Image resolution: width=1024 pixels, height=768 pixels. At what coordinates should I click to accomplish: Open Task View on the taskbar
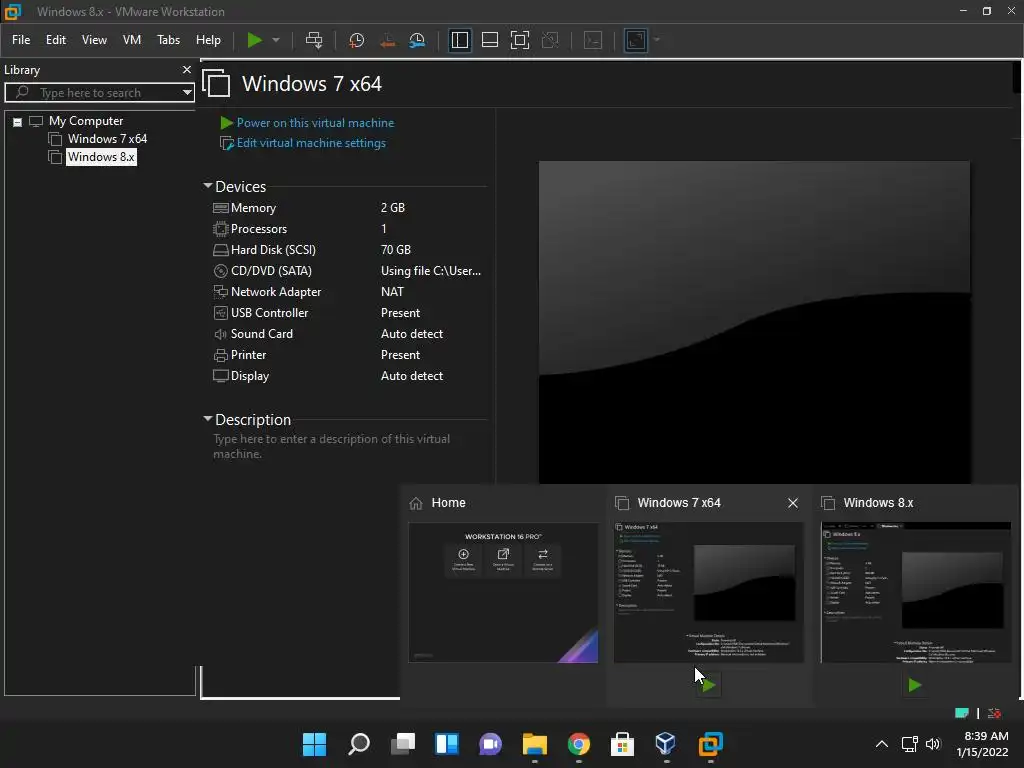pyautogui.click(x=403, y=744)
